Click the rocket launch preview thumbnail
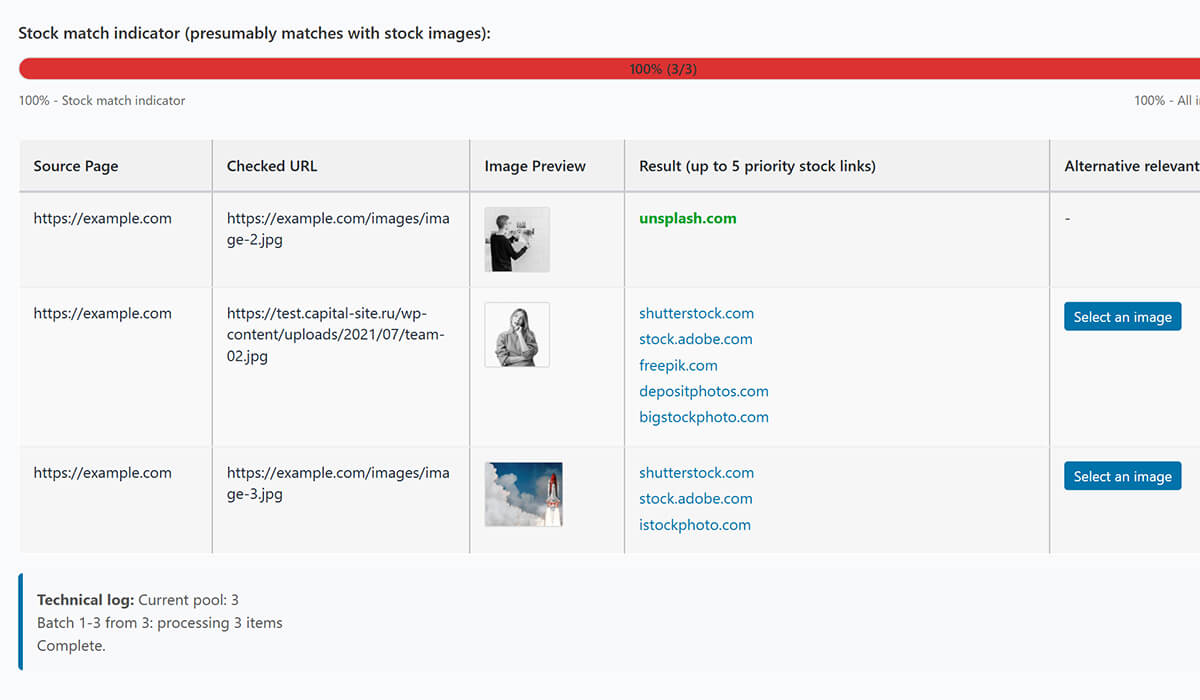This screenshot has width=1200, height=700. click(523, 494)
